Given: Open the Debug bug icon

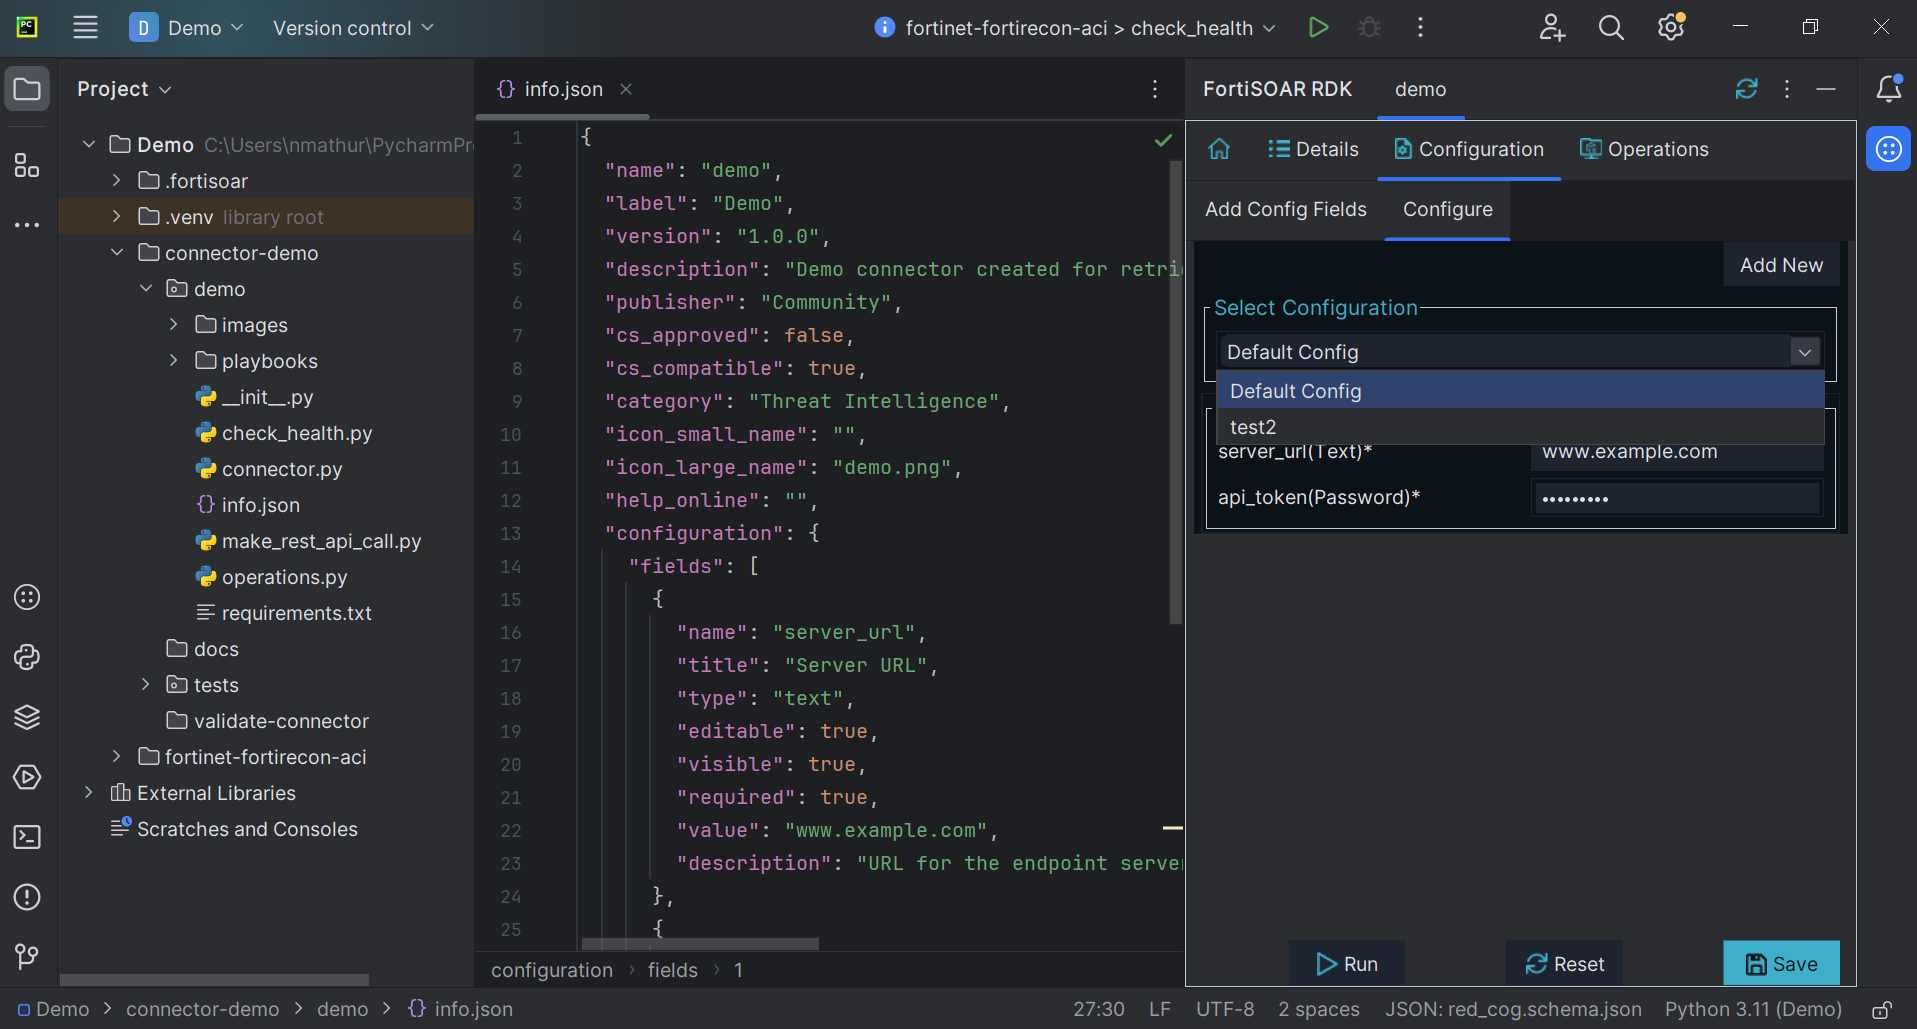Looking at the screenshot, I should pos(1369,28).
